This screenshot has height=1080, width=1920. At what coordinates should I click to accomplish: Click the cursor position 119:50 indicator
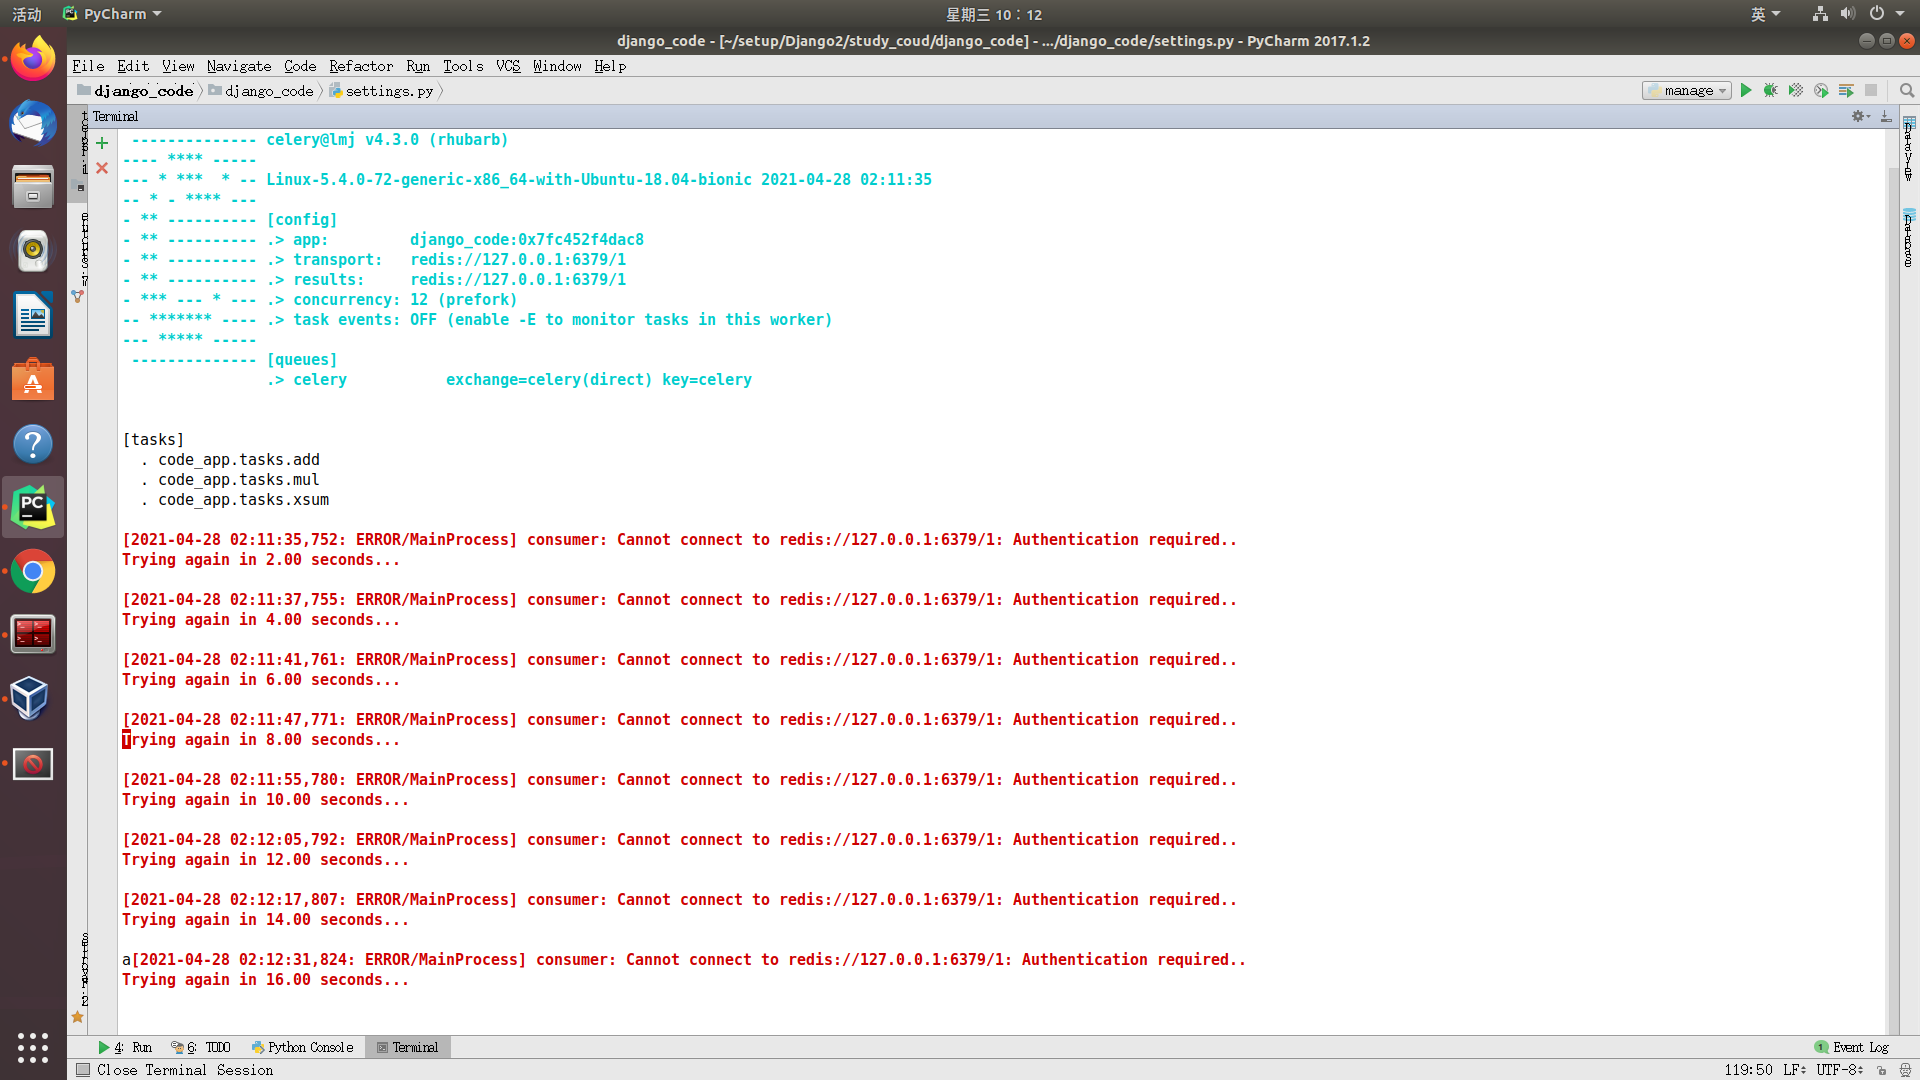coord(1748,1070)
